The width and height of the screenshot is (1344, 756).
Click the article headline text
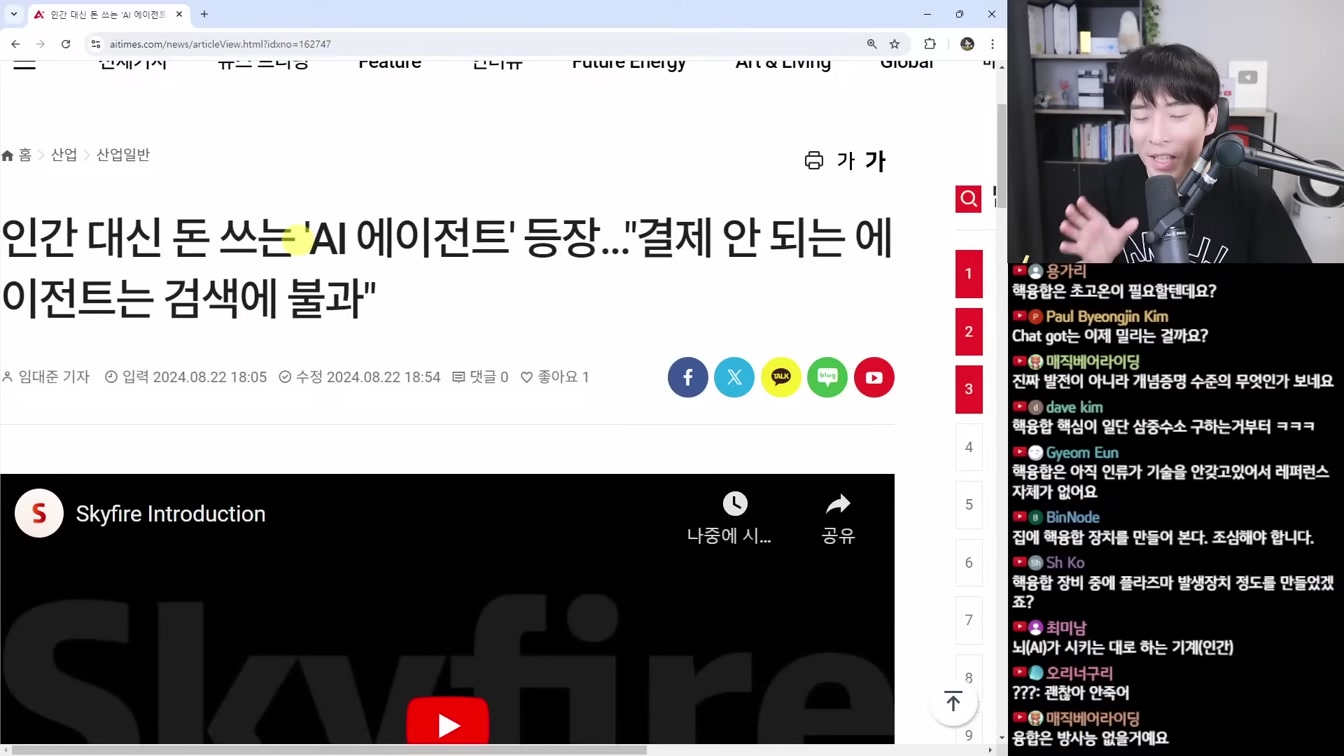click(x=447, y=268)
